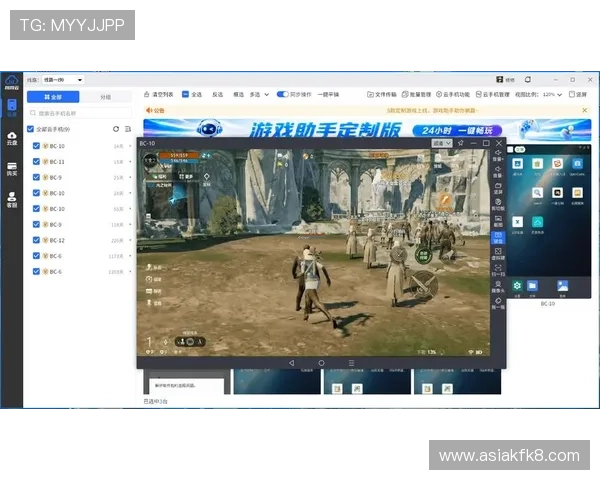Tick the checkbox atop BC-10 thumbnail
600x480 pixels.
[x=510, y=149]
